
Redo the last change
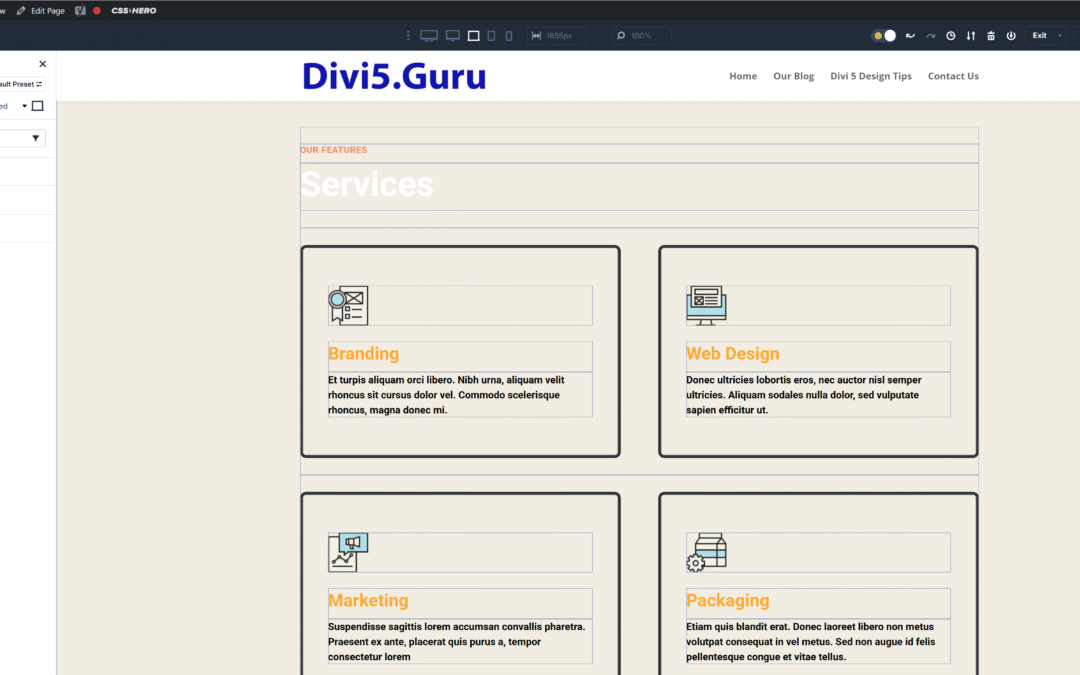pos(931,36)
